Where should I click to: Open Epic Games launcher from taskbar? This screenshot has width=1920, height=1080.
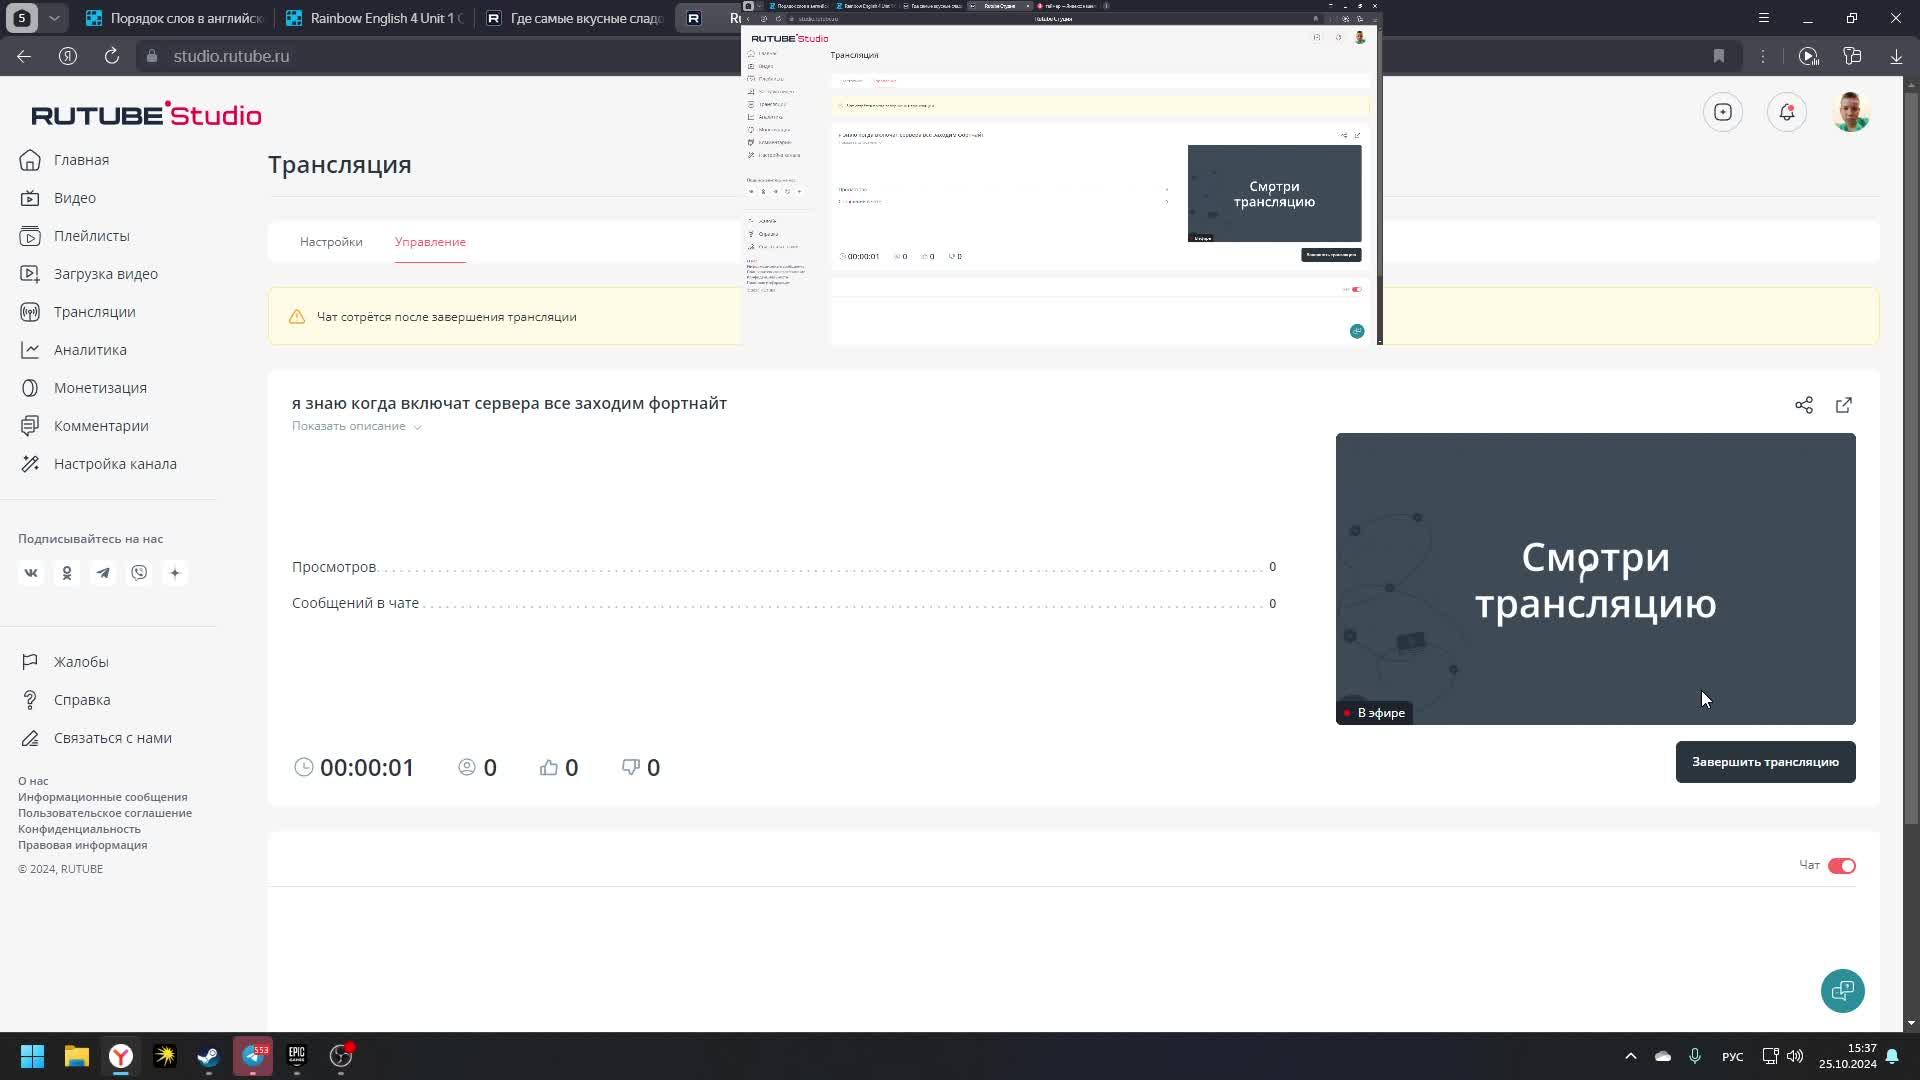297,1056
